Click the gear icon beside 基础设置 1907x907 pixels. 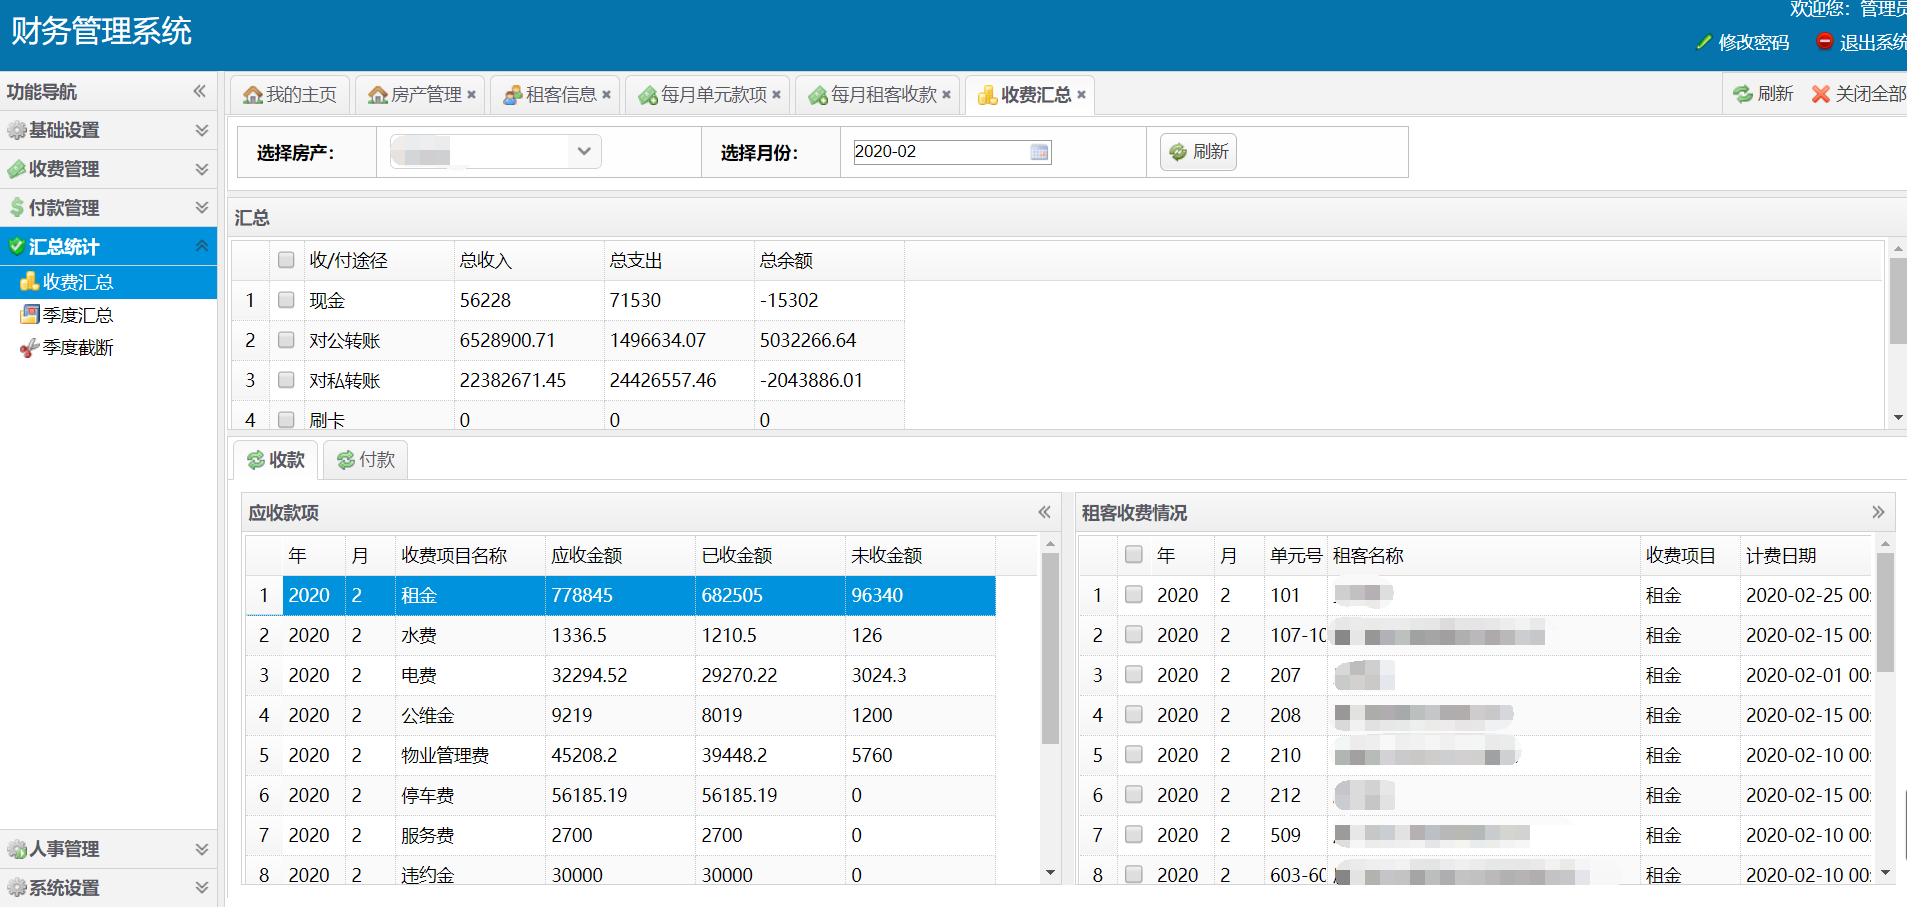17,130
